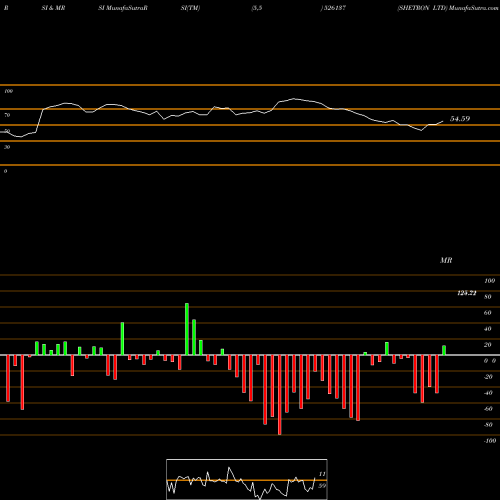500x500 pixels.
Task: Click the tallest green histogram bar
Action: click(187, 329)
